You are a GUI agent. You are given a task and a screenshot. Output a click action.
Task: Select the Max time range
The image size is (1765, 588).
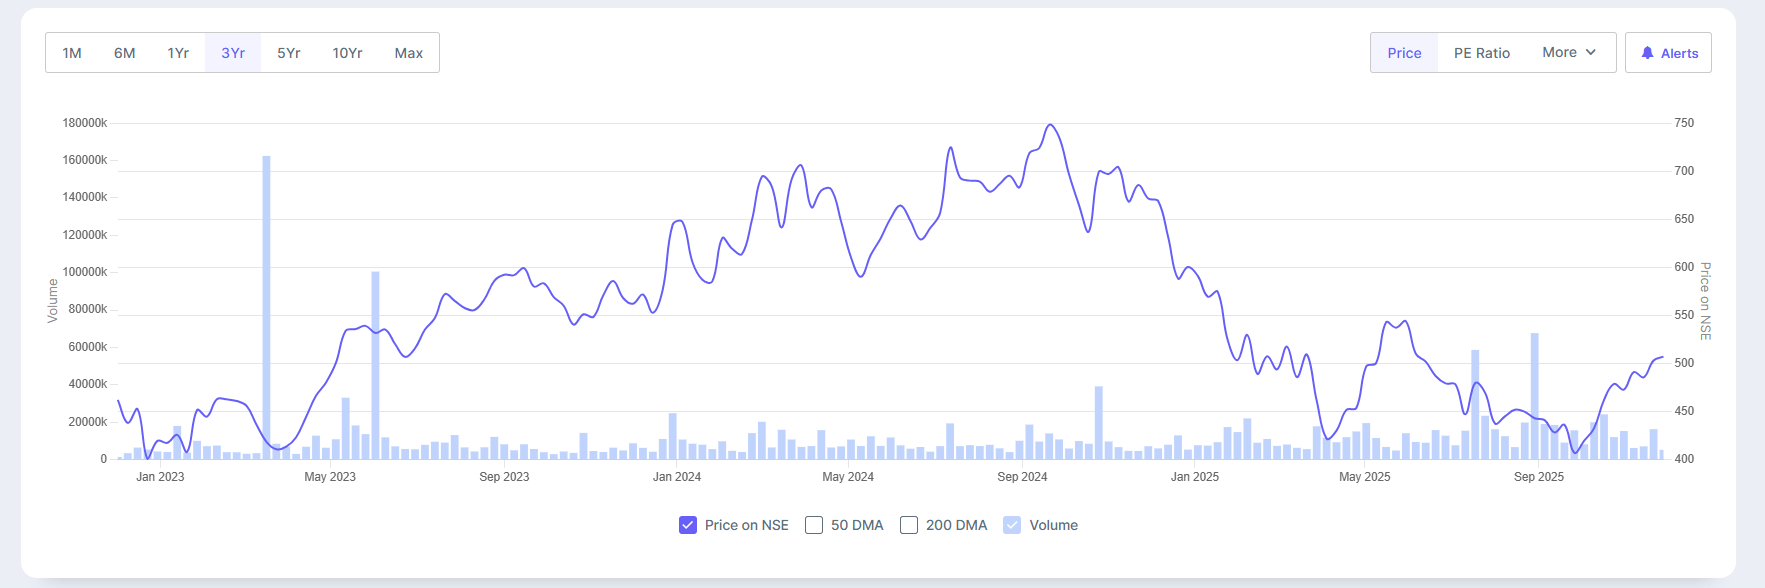click(x=409, y=53)
